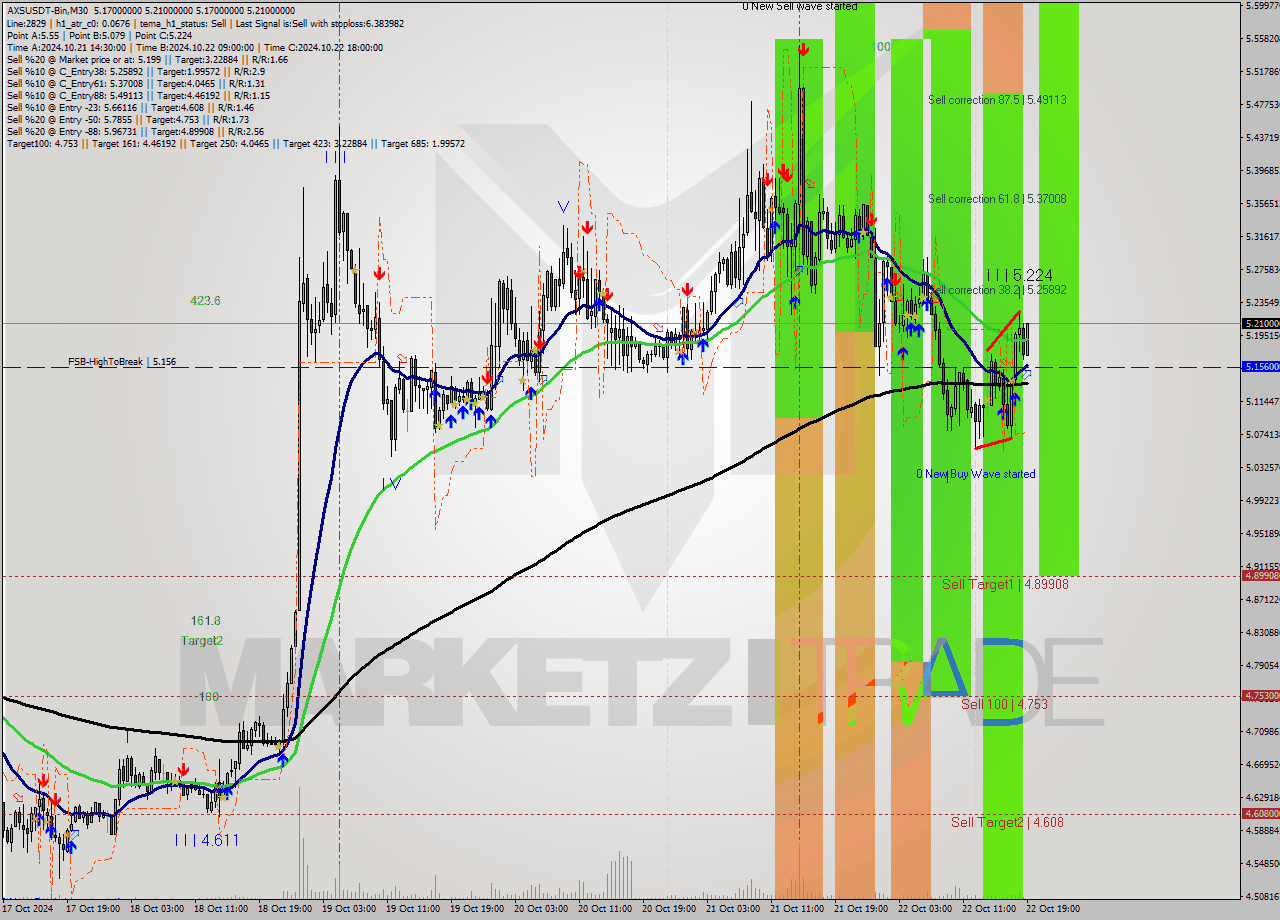Screen dimensions: 1280x920
Task: Select the '18 Oct 11:00' time axis label
Action: (221, 909)
